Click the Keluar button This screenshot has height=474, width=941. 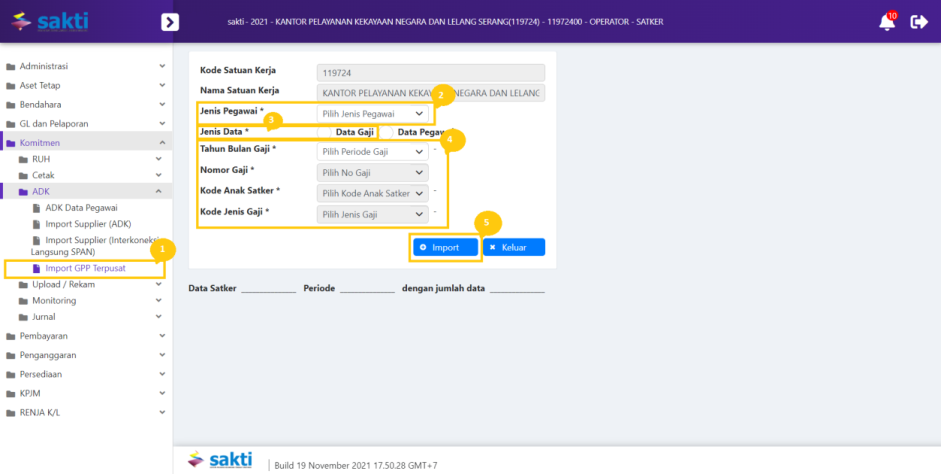pyautogui.click(x=514, y=247)
